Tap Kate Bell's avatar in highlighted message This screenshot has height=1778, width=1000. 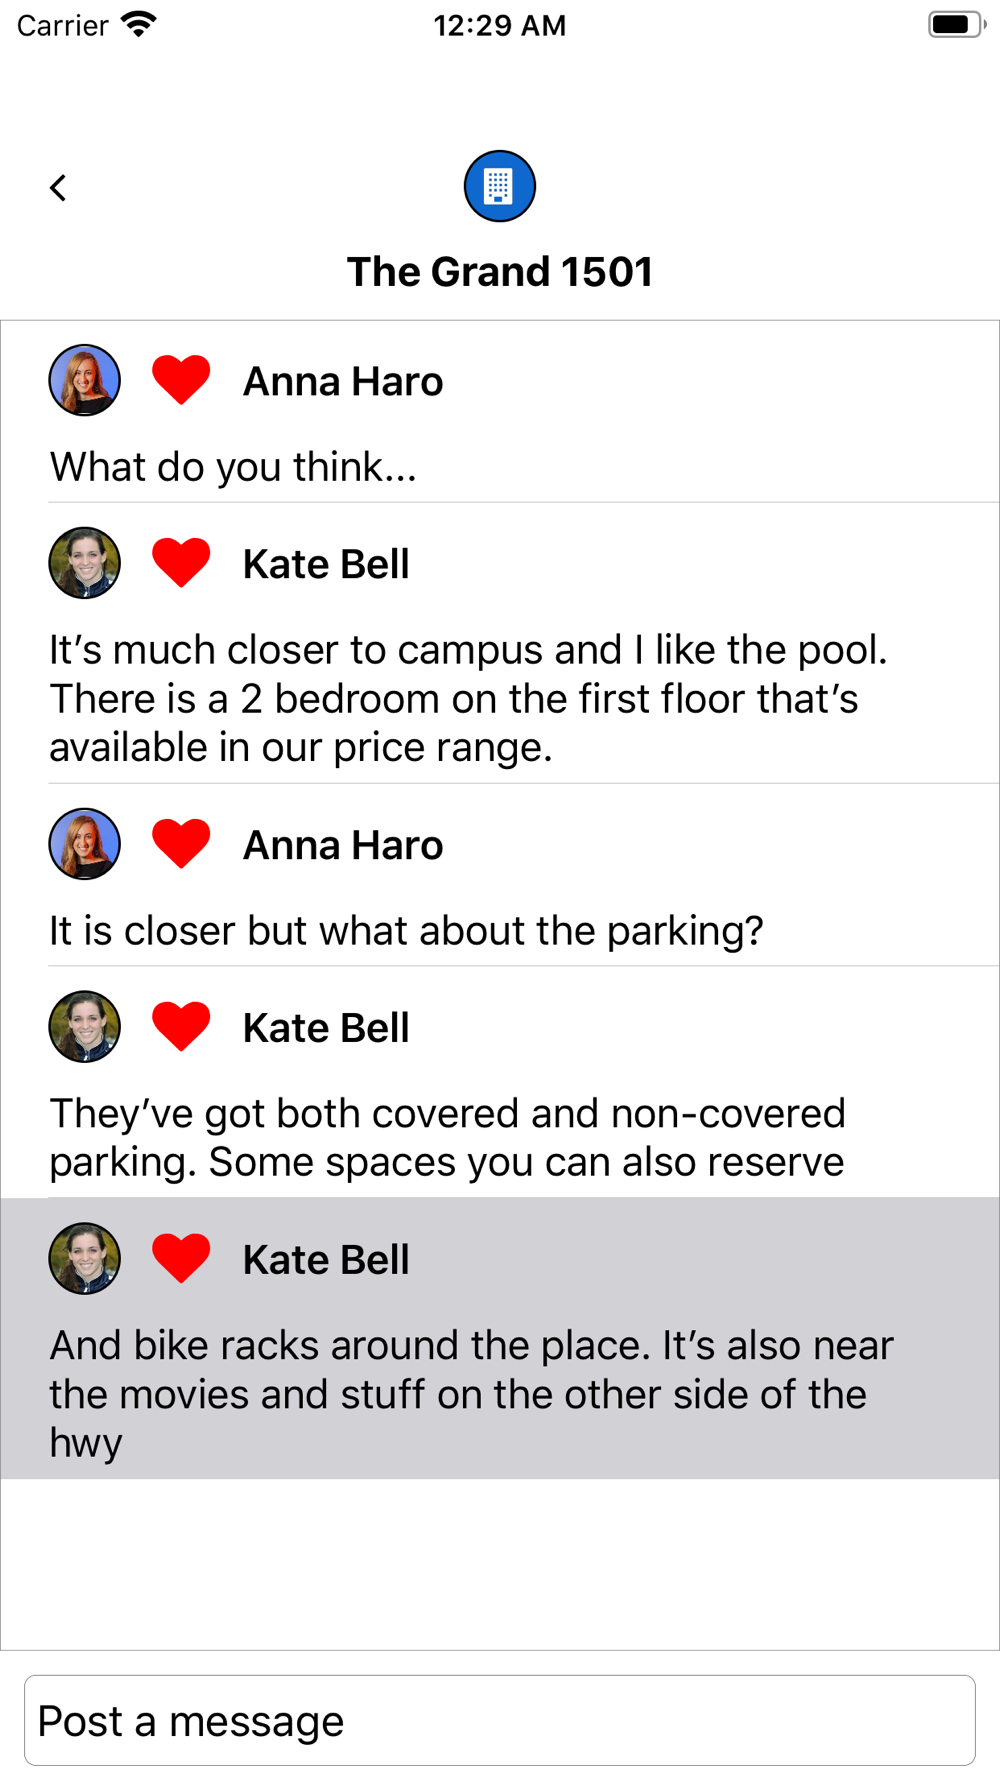tap(85, 1259)
